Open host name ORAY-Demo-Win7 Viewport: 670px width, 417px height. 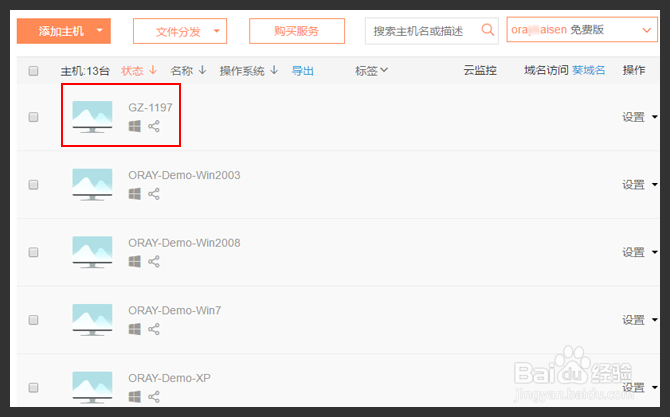point(175,310)
